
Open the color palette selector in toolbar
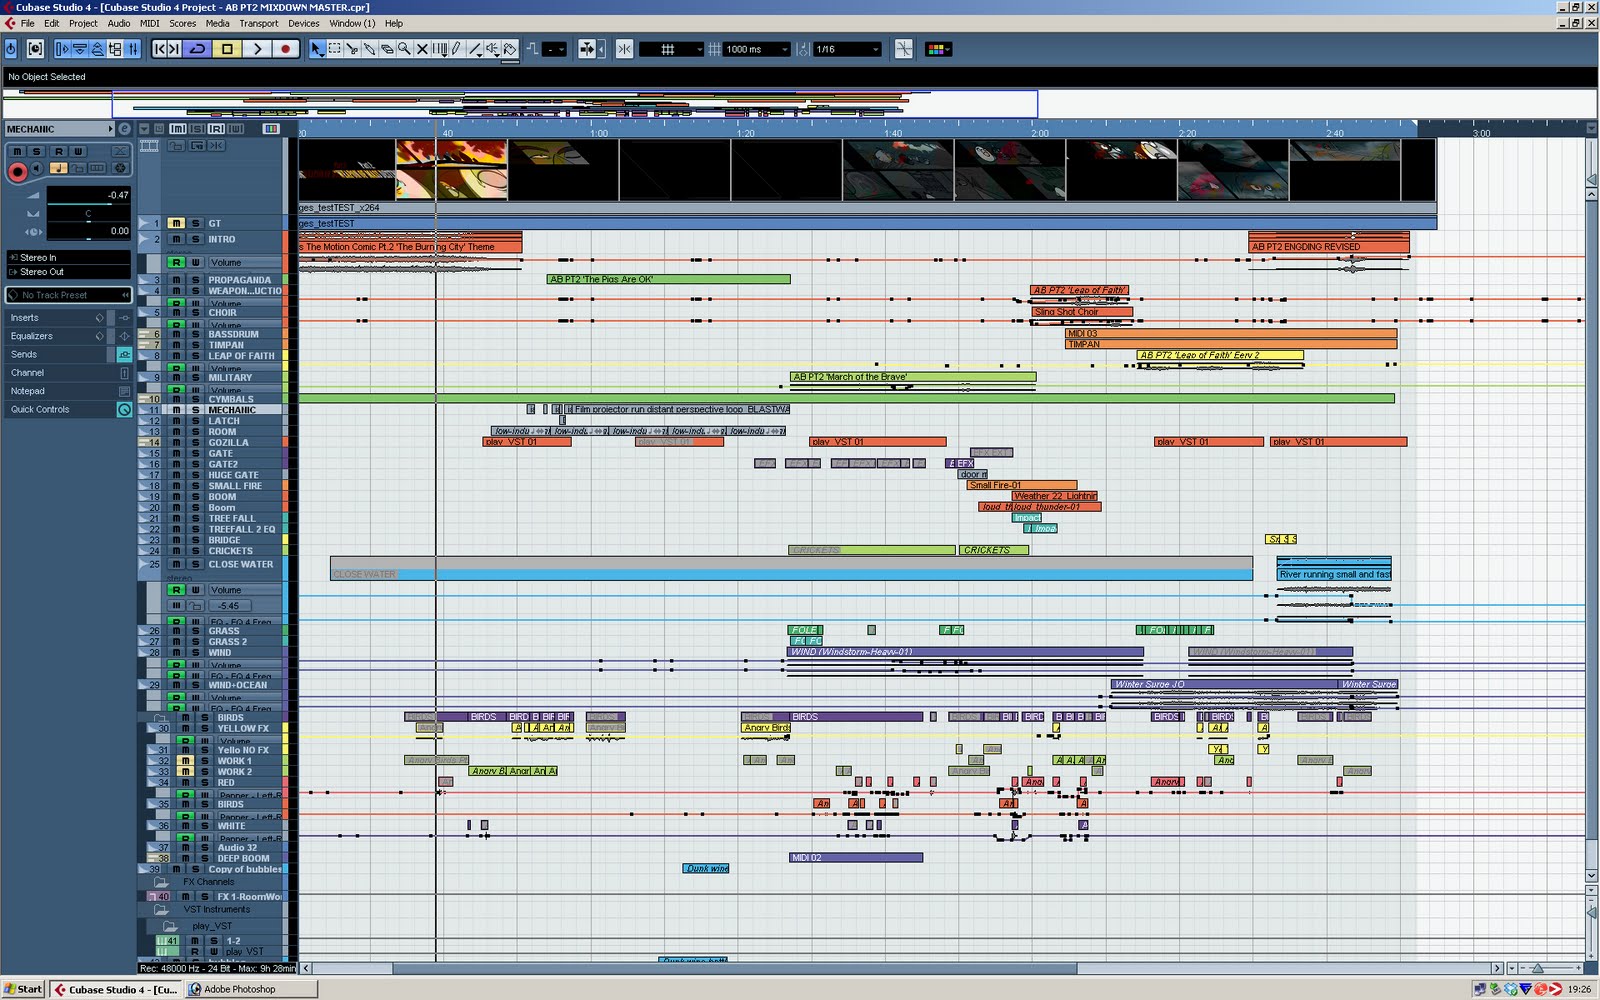point(938,49)
